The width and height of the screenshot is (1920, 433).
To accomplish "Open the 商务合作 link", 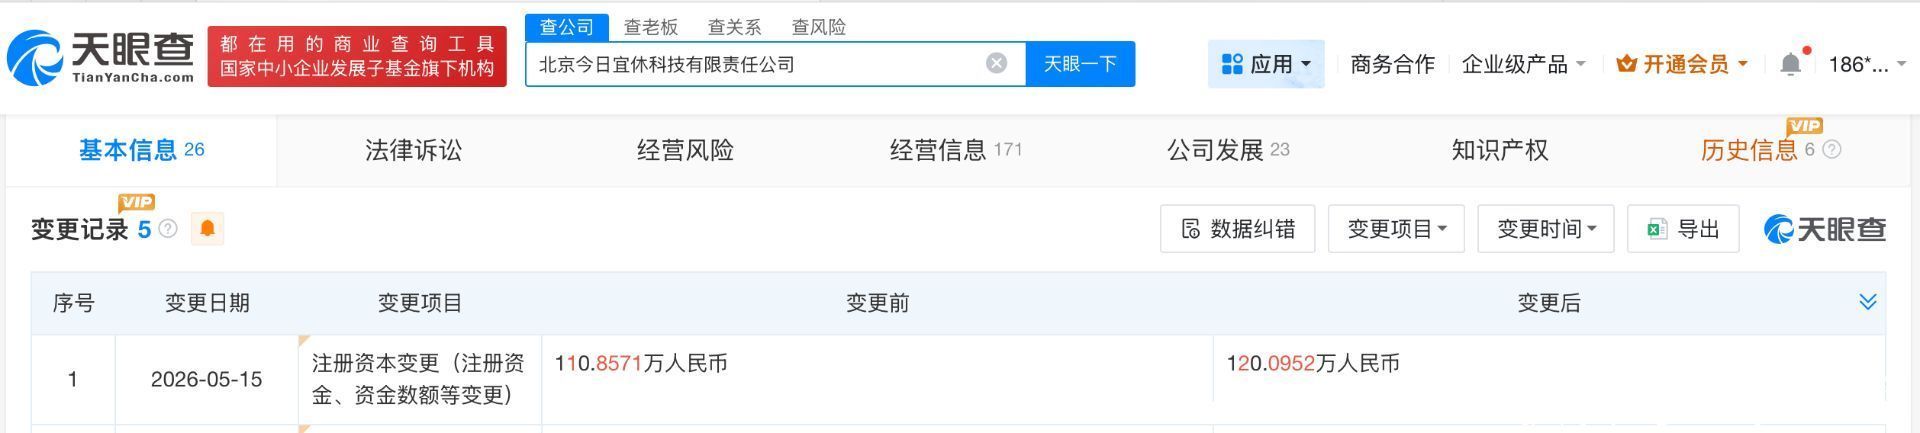I will click(x=1392, y=65).
